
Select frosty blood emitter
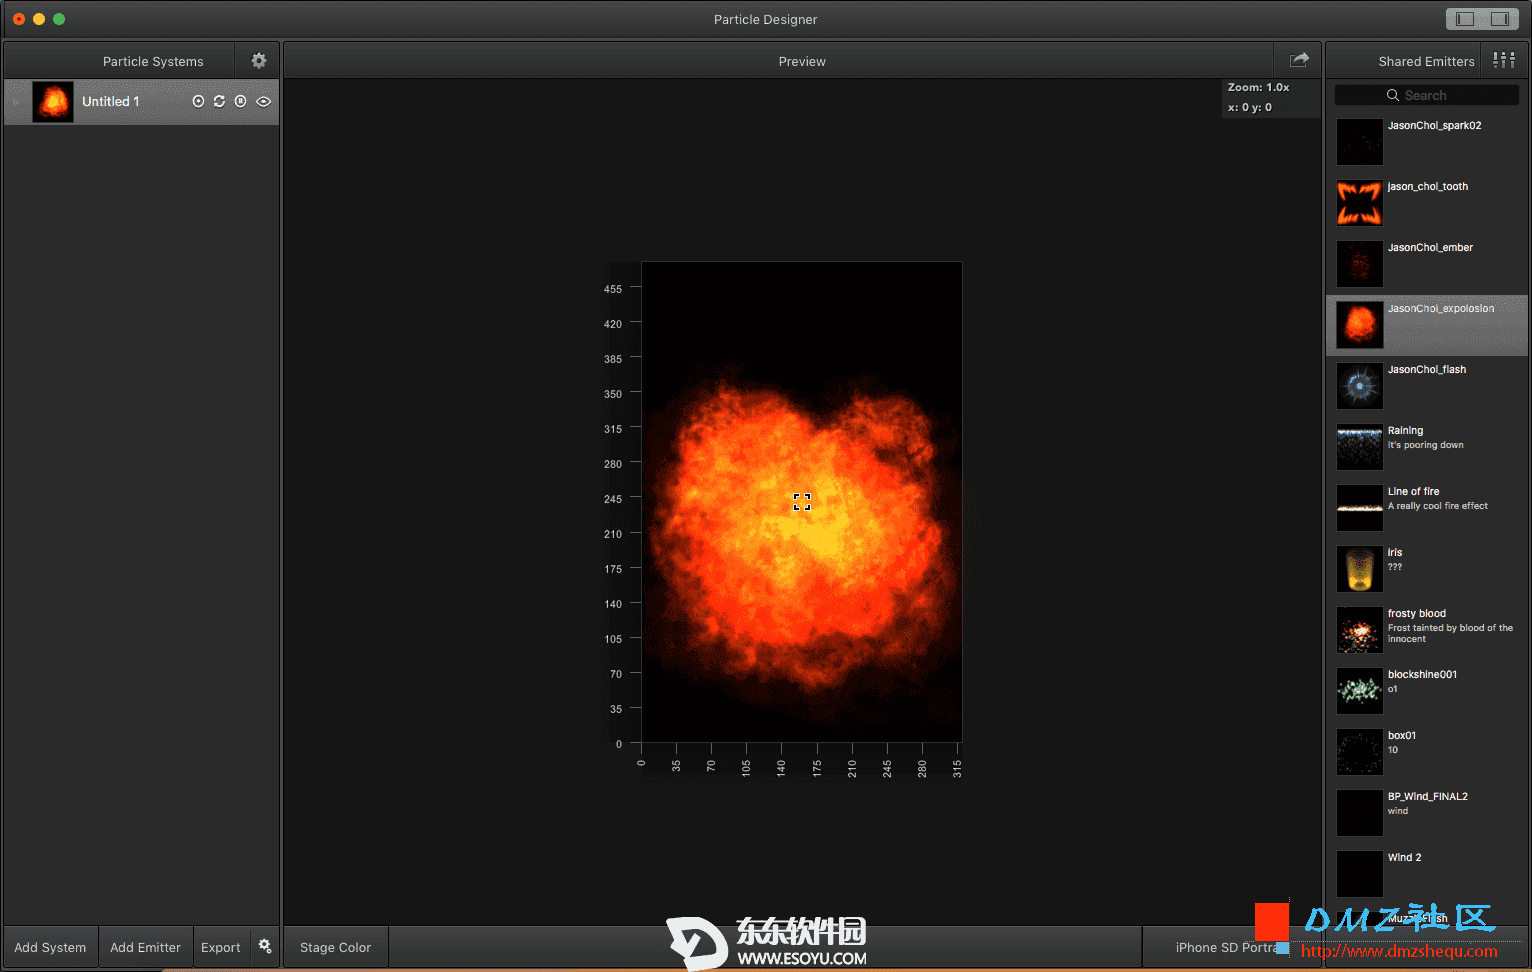[1427, 630]
